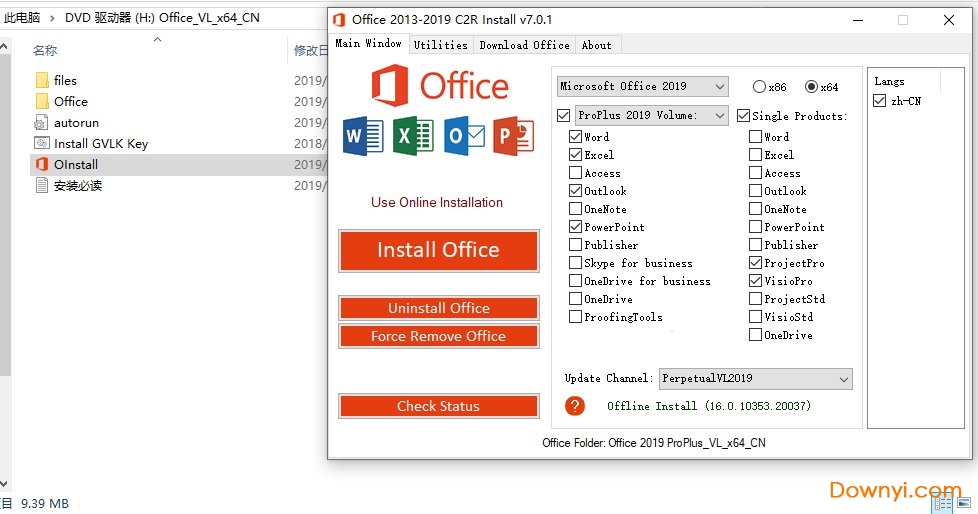Select the OInstall application file icon
Viewport: 978px width, 514px height.
tap(41, 164)
